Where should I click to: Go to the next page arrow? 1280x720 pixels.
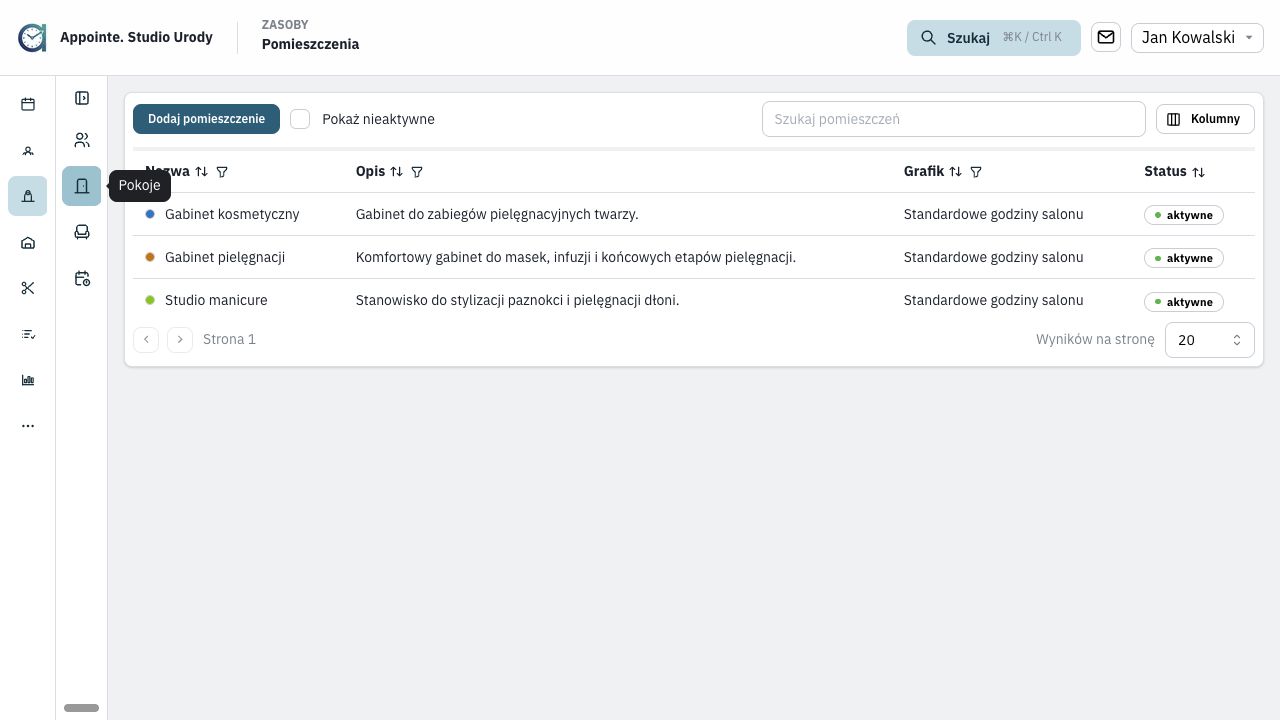coord(180,340)
